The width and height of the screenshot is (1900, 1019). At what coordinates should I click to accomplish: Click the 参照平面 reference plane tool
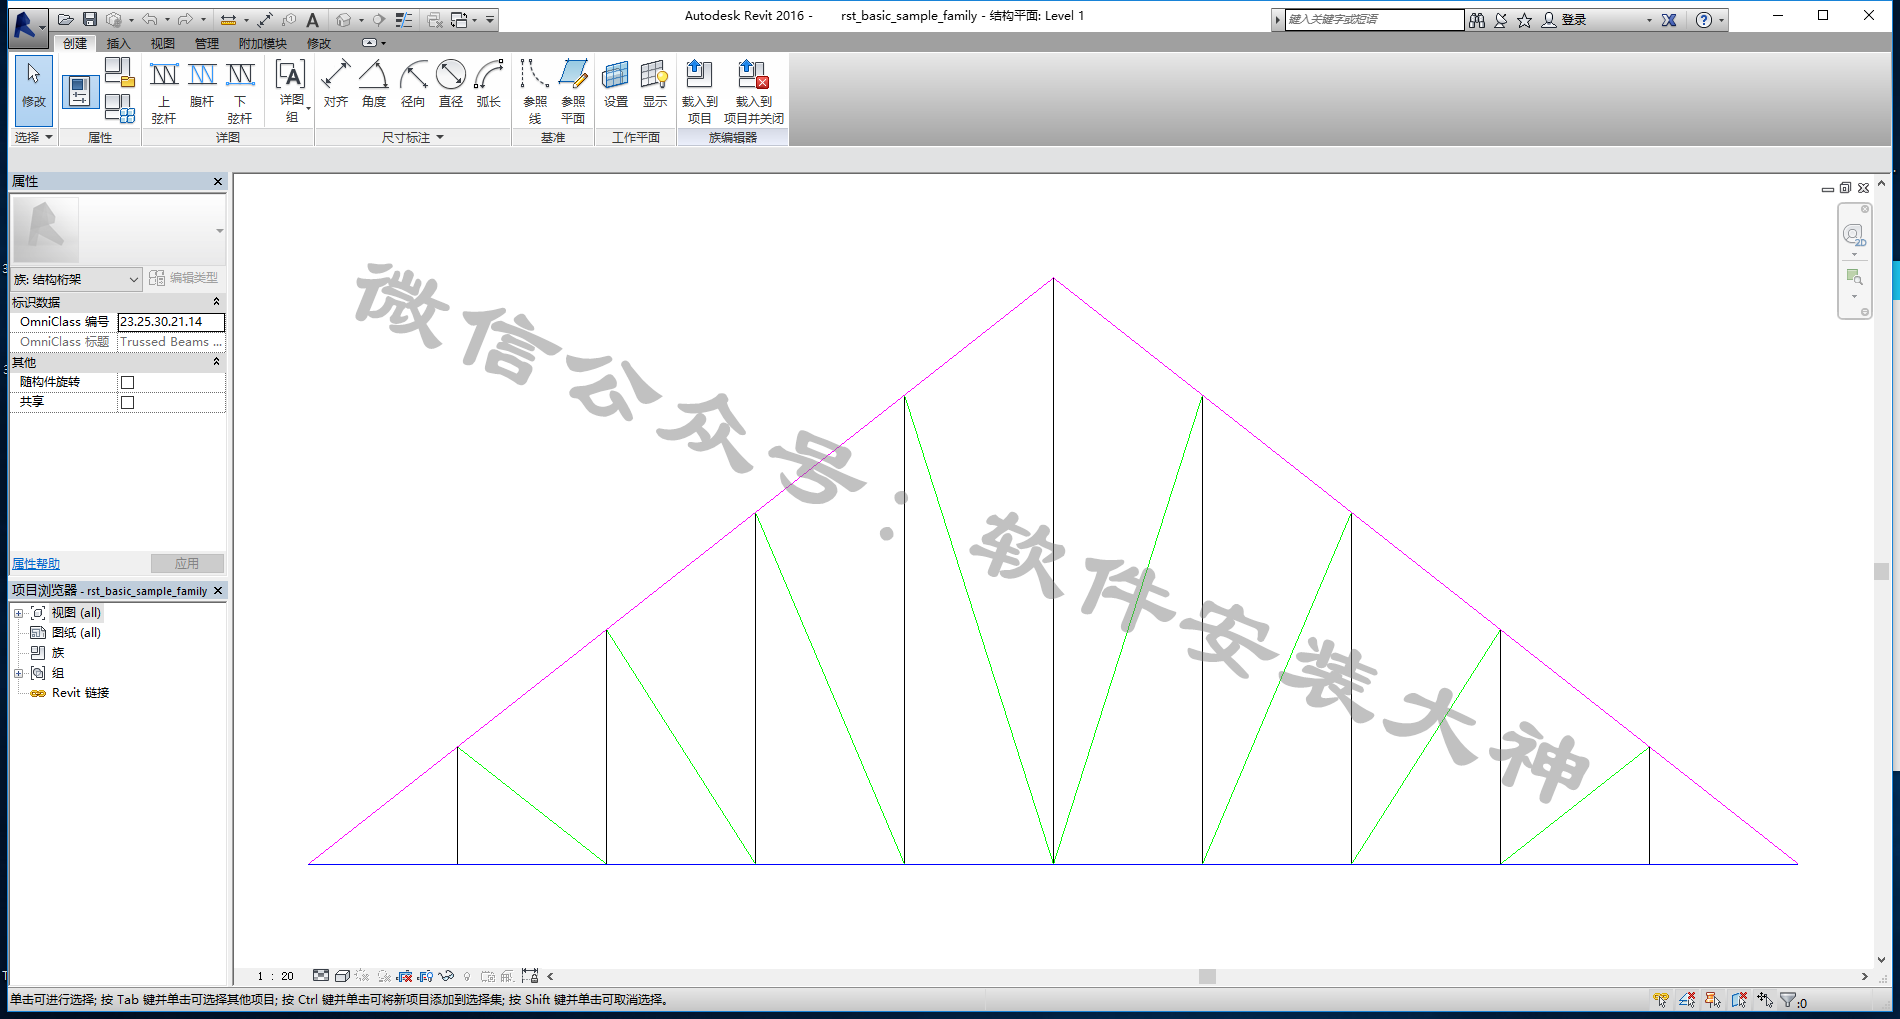tap(573, 90)
